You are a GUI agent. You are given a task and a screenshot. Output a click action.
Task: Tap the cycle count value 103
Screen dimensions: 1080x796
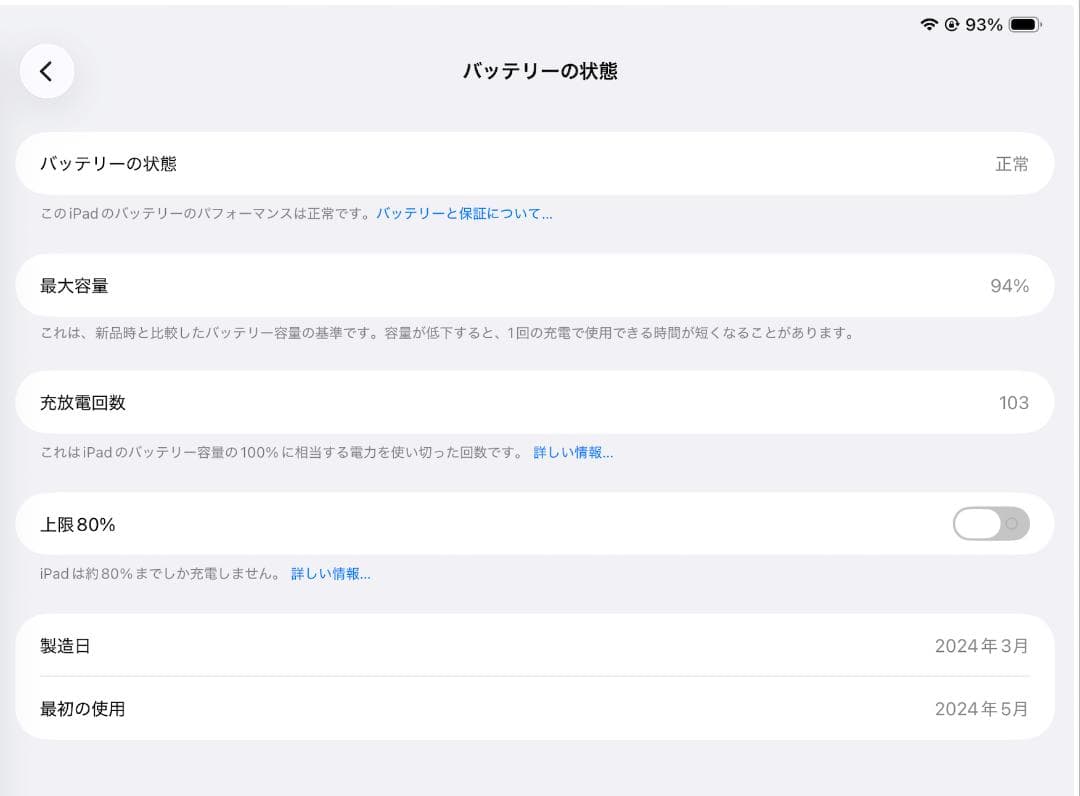(x=1013, y=401)
